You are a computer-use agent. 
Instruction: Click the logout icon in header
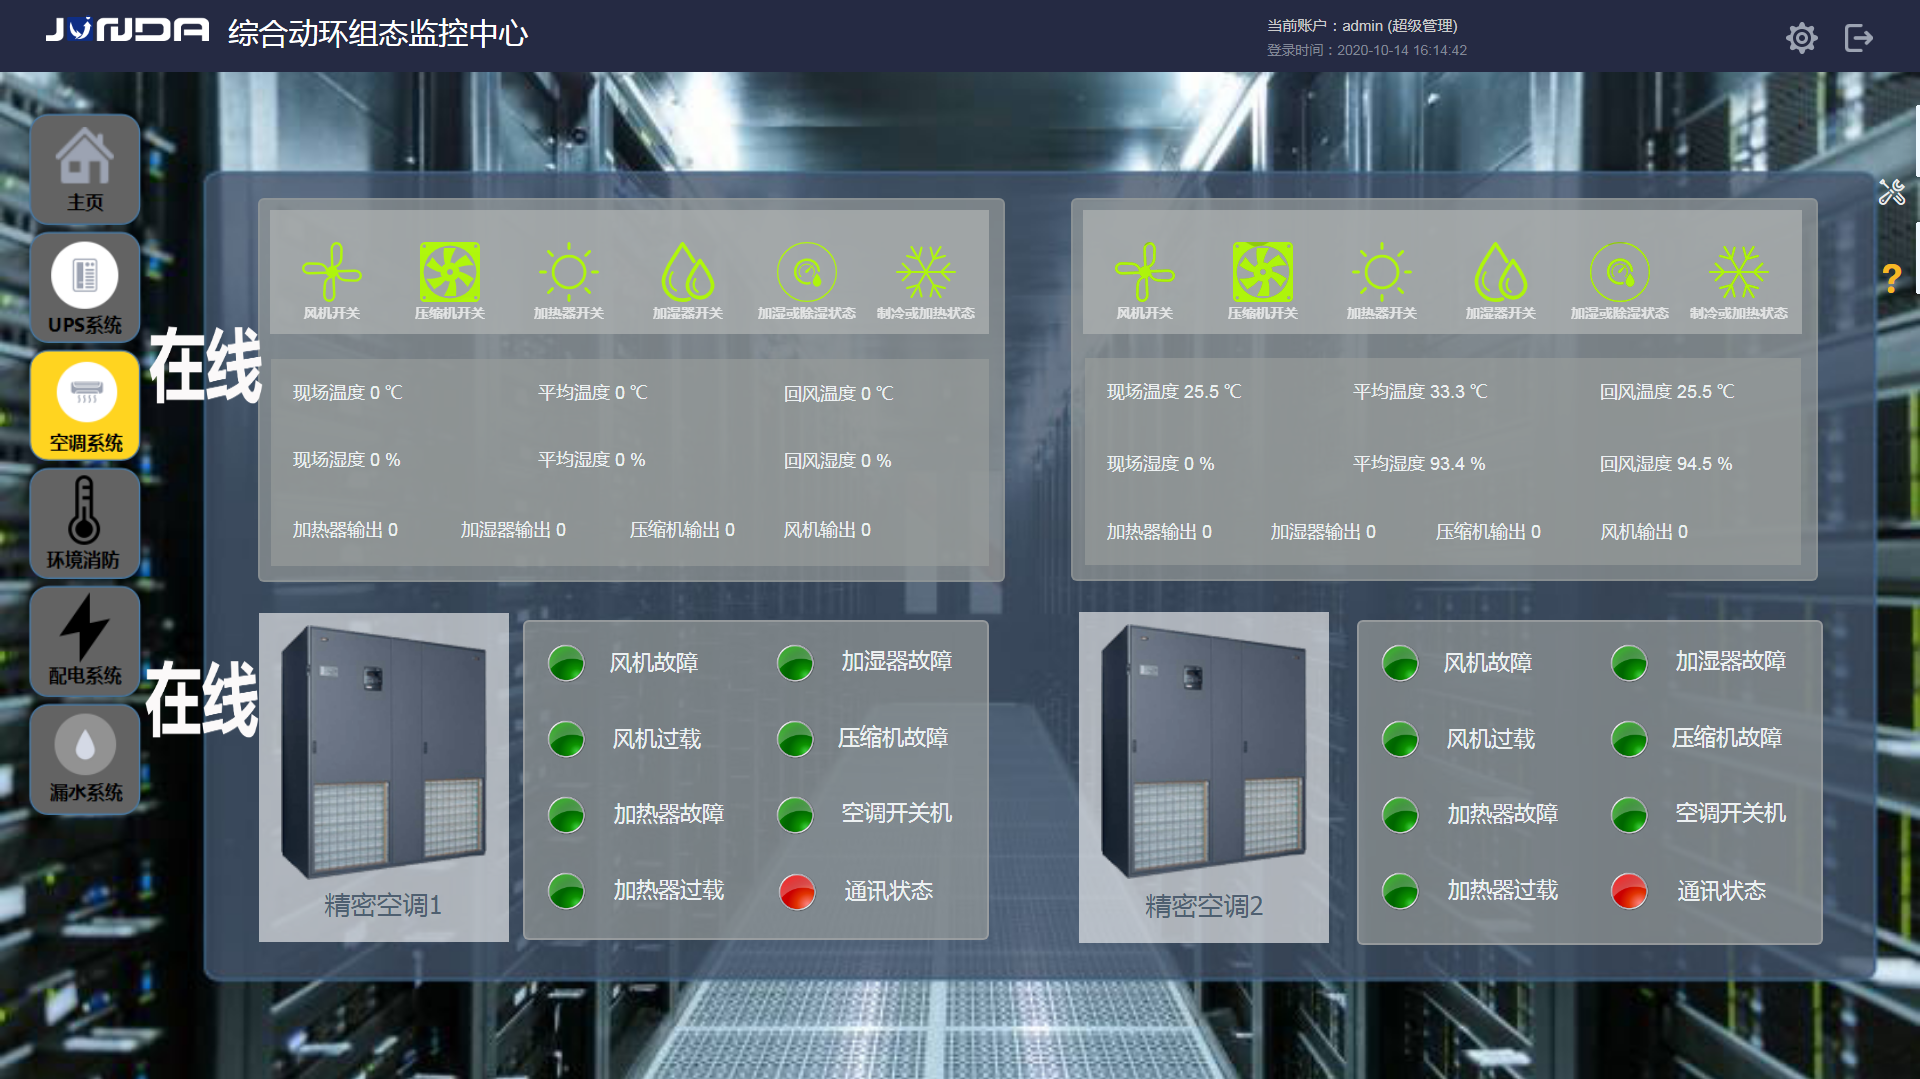click(x=1858, y=38)
